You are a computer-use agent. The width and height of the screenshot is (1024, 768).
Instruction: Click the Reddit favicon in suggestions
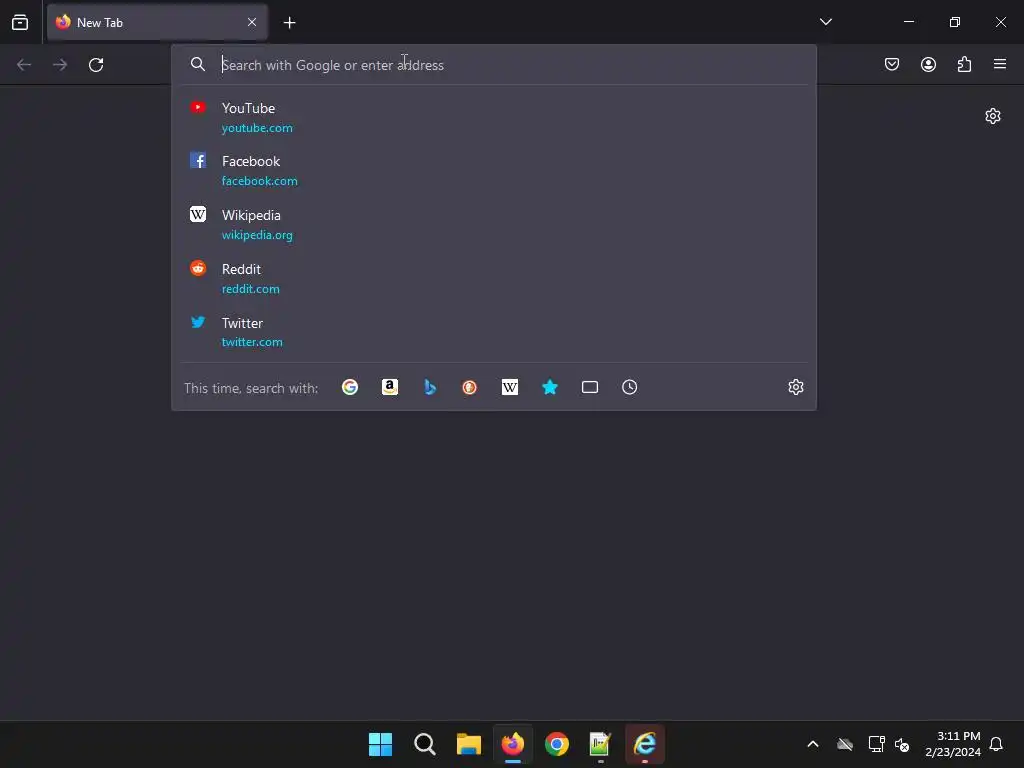[x=198, y=268]
